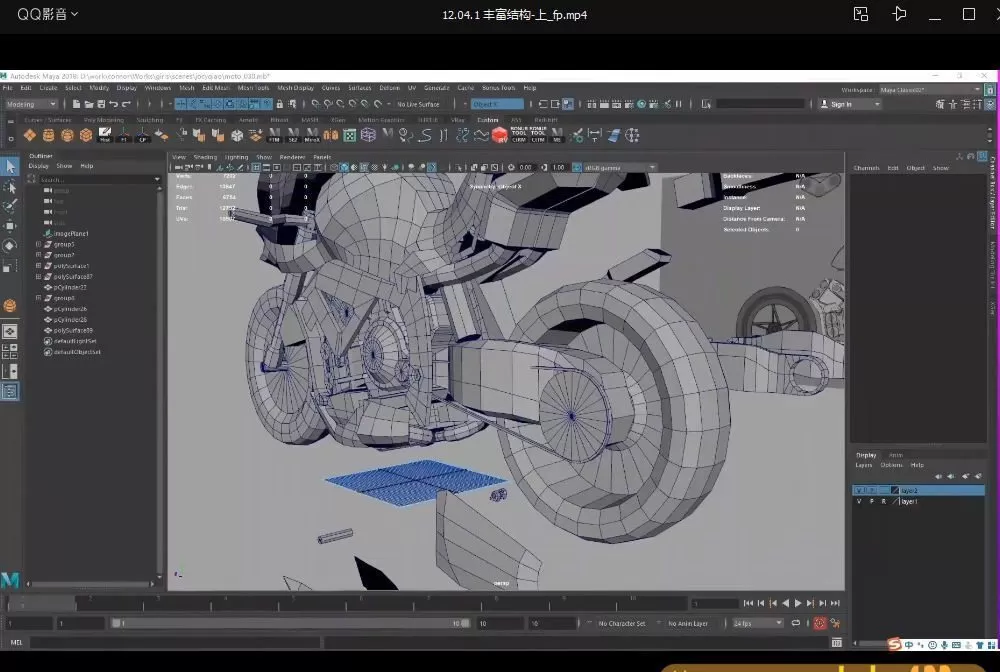Toggle visibility V of layer2
The image size is (1000, 672).
tap(859, 491)
